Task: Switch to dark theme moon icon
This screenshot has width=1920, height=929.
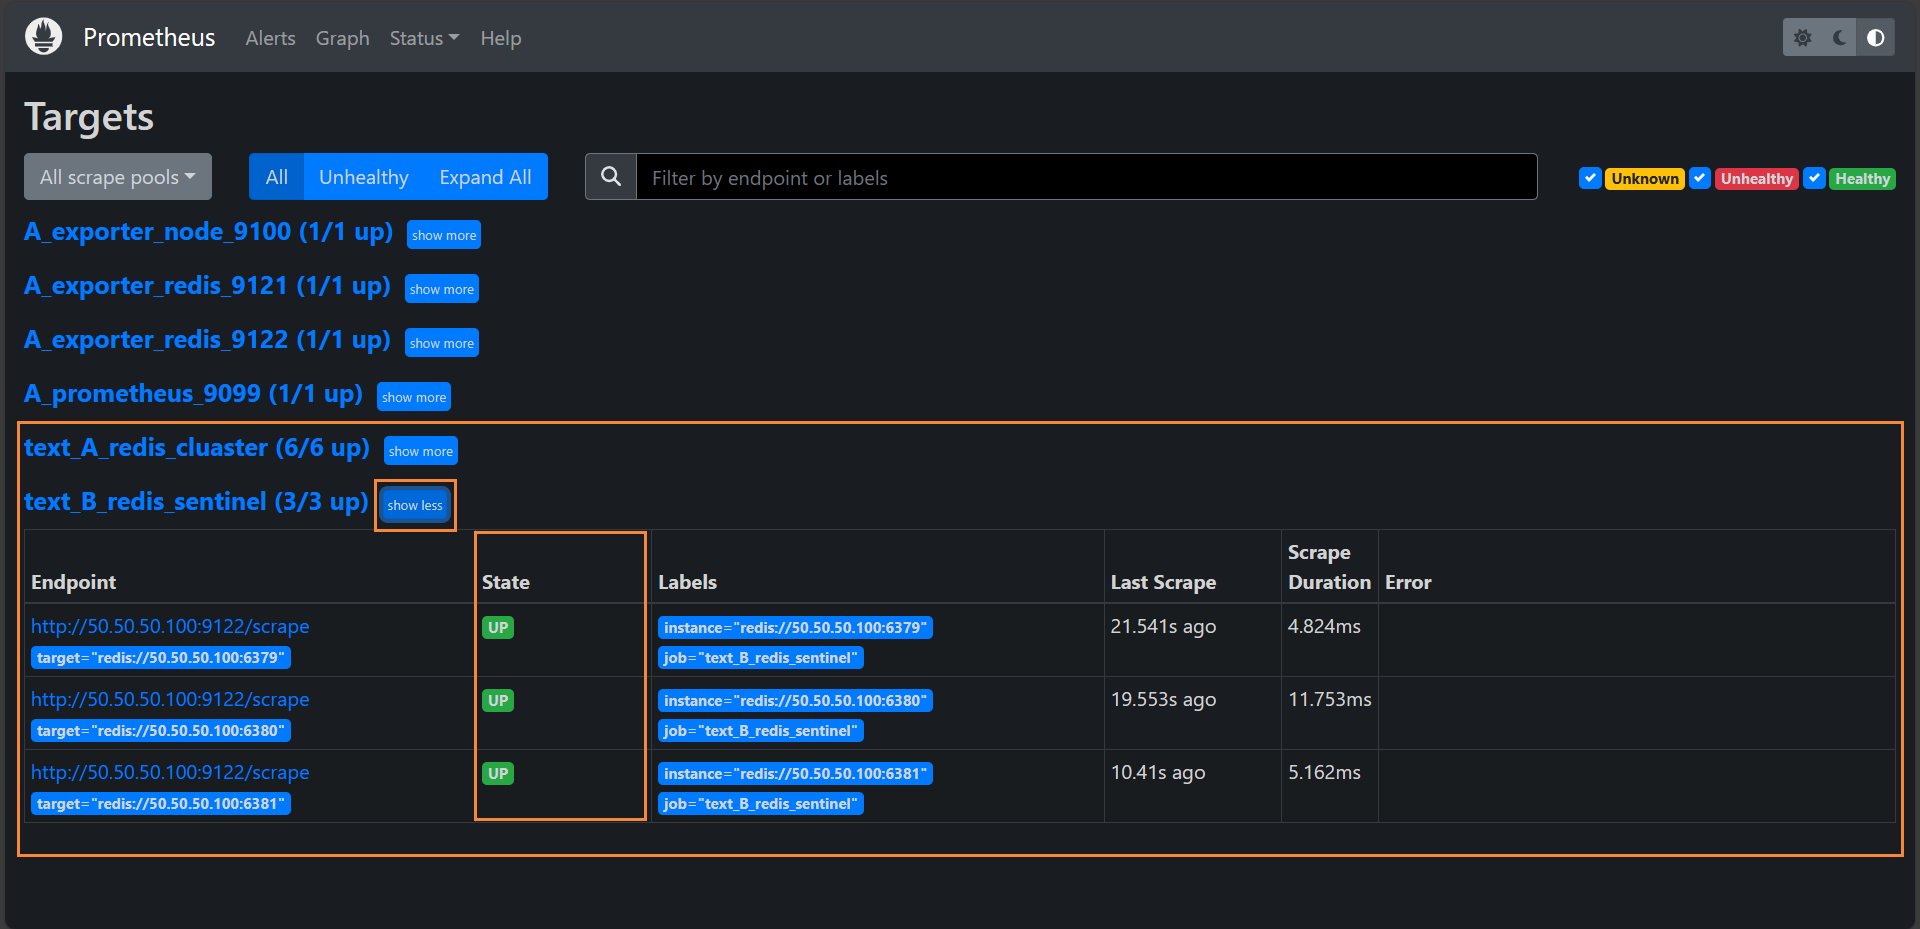Action: 1839,38
